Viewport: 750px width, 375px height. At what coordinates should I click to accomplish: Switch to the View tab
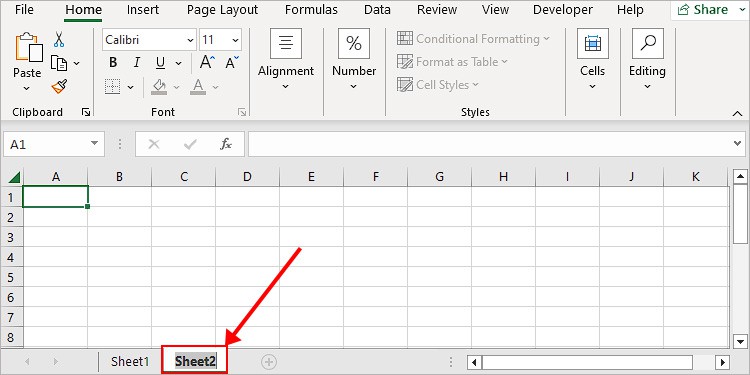click(495, 10)
